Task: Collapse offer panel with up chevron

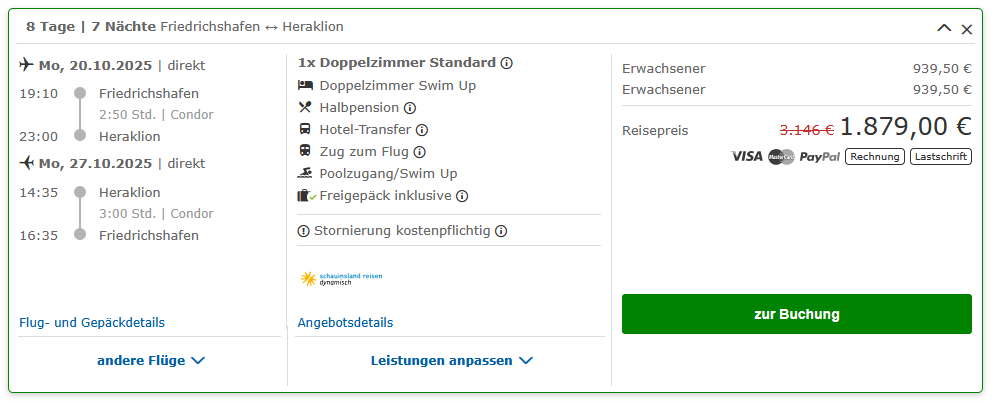Action: click(944, 28)
